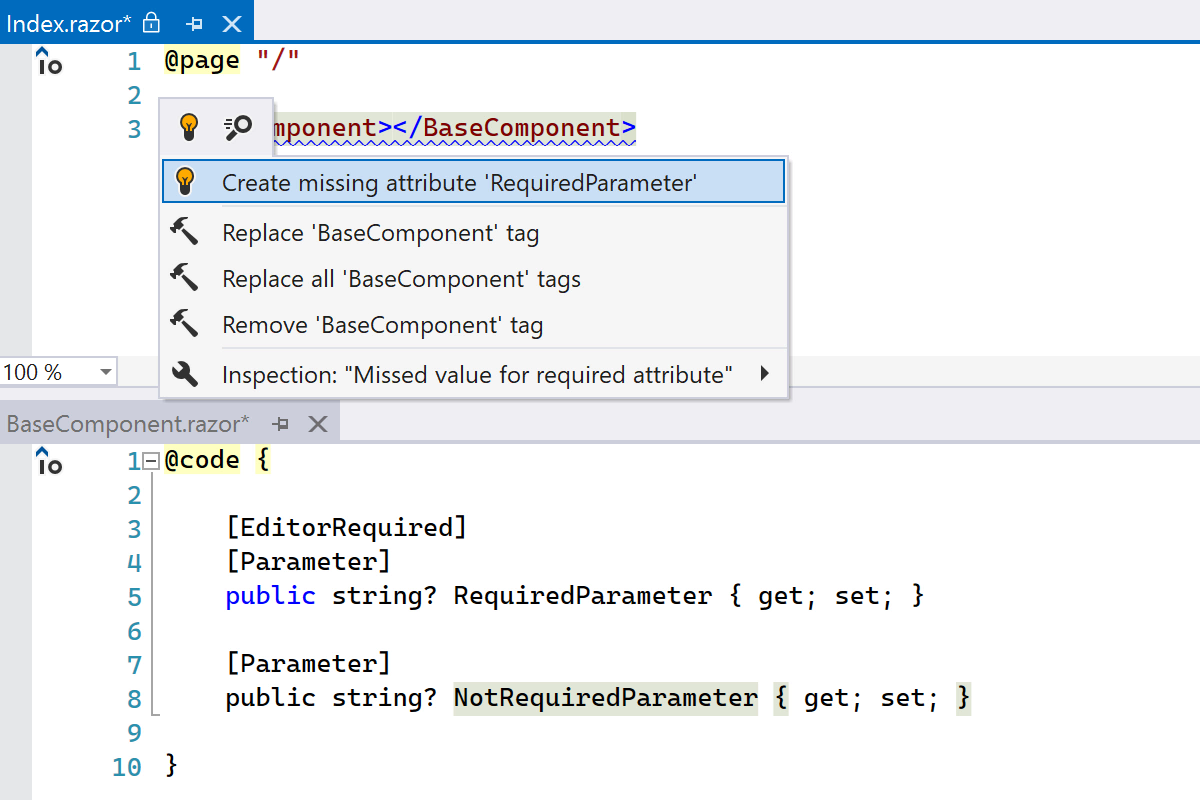Choose Replace all 'BaseComponent' tags
Image resolution: width=1200 pixels, height=800 pixels.
point(401,279)
